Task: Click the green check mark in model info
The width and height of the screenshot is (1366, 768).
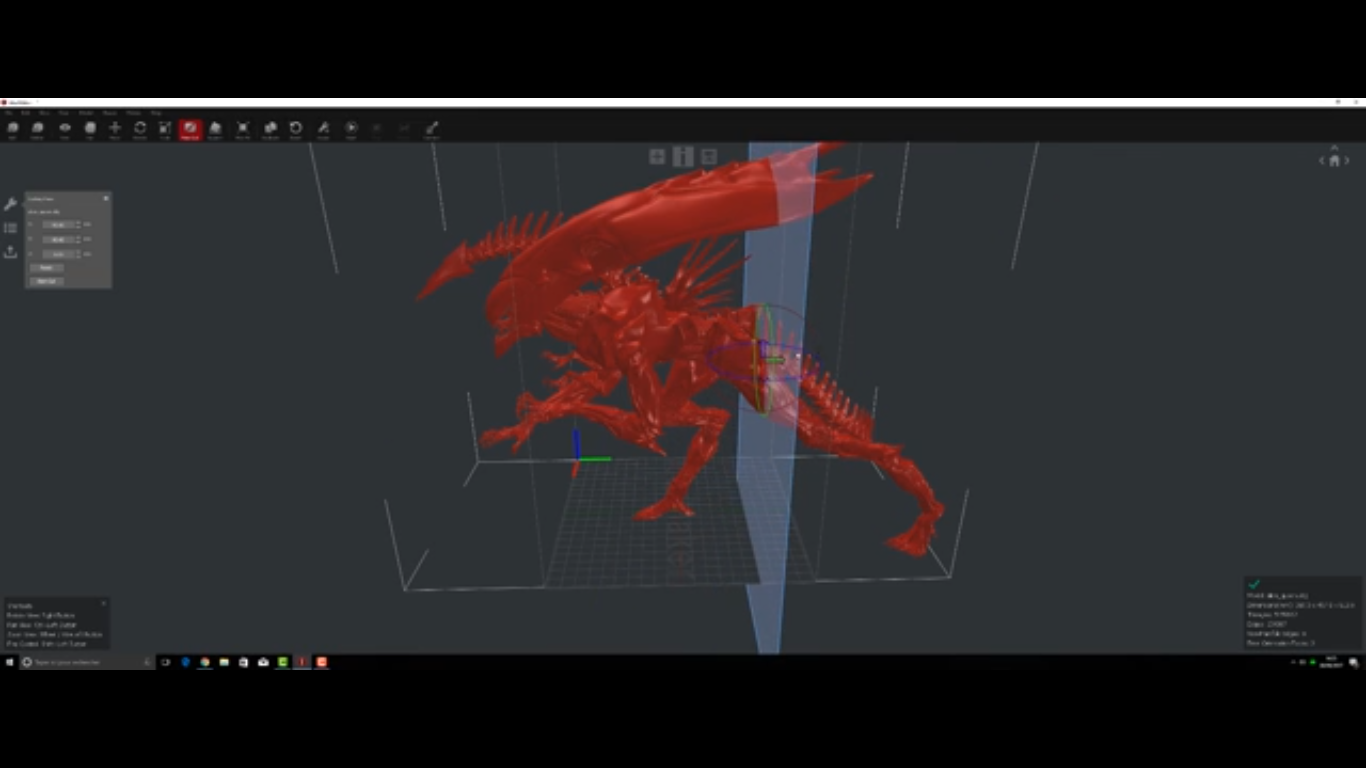Action: pyautogui.click(x=1254, y=584)
